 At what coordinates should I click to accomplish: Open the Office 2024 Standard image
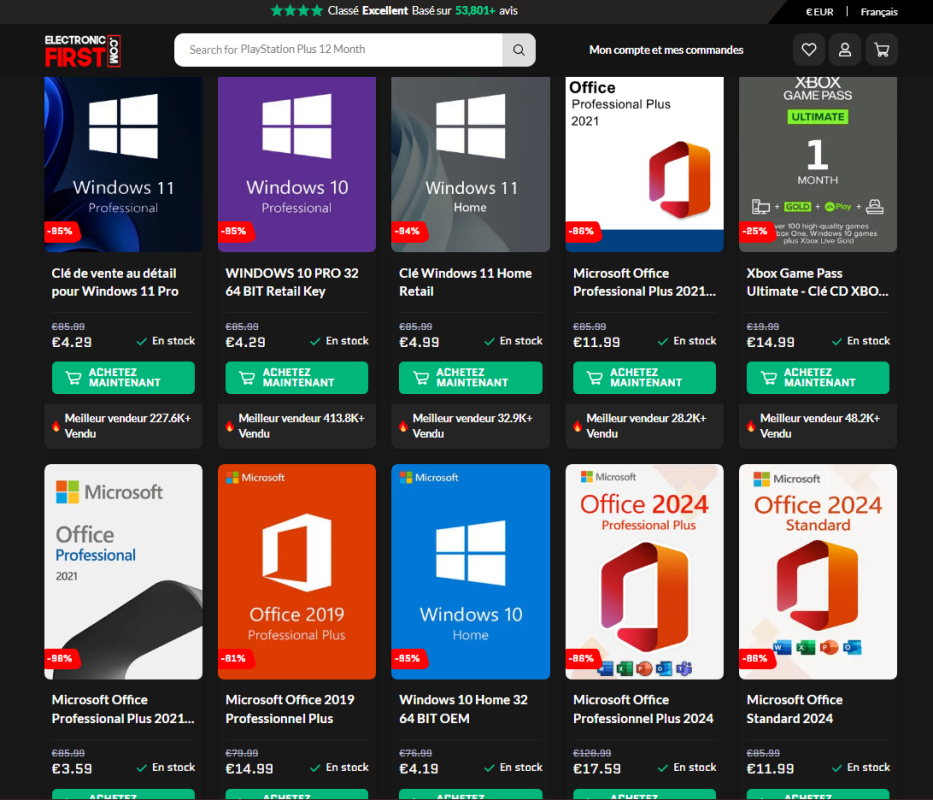pos(818,571)
